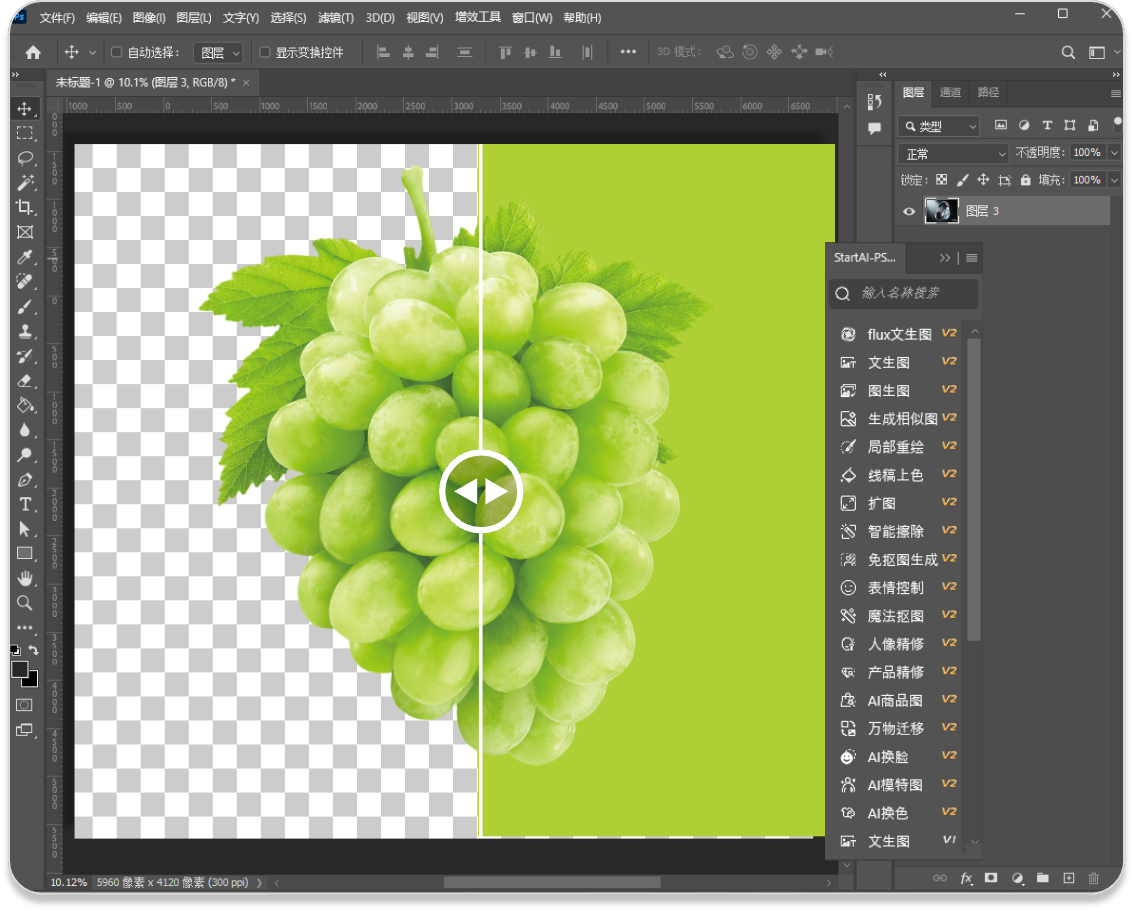Screen dimensions: 1133x910
Task: Select the Eyedropper tool
Action: coord(25,258)
